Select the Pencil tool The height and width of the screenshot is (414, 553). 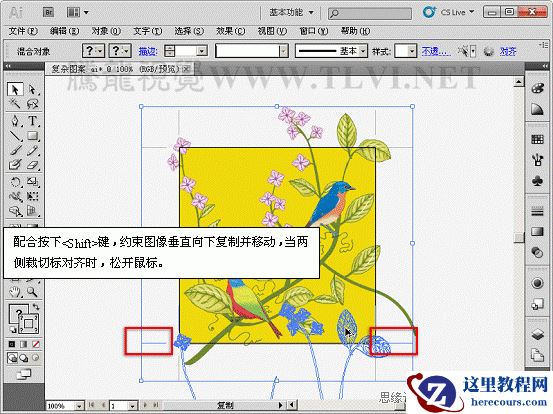pyautogui.click(x=32, y=151)
